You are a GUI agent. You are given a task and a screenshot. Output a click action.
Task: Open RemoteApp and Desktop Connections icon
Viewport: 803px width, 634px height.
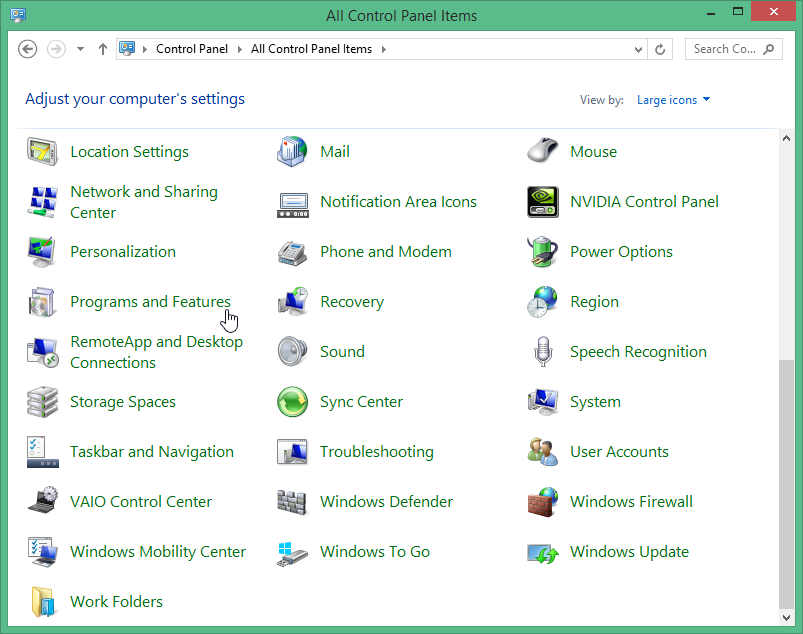click(43, 352)
